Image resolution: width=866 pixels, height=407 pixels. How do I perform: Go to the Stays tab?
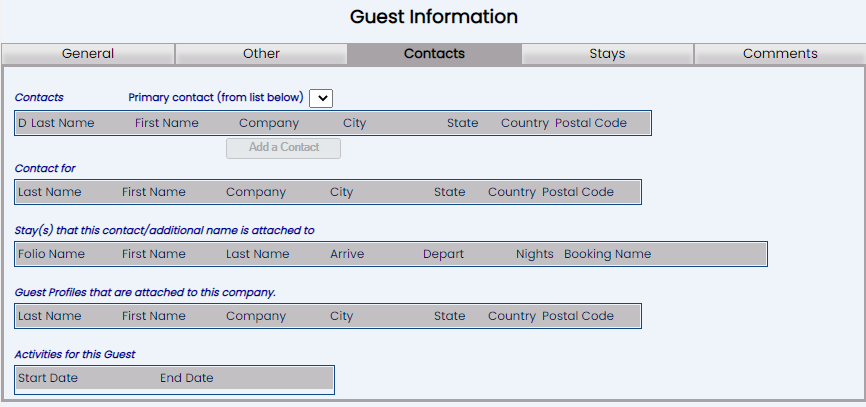tap(607, 54)
